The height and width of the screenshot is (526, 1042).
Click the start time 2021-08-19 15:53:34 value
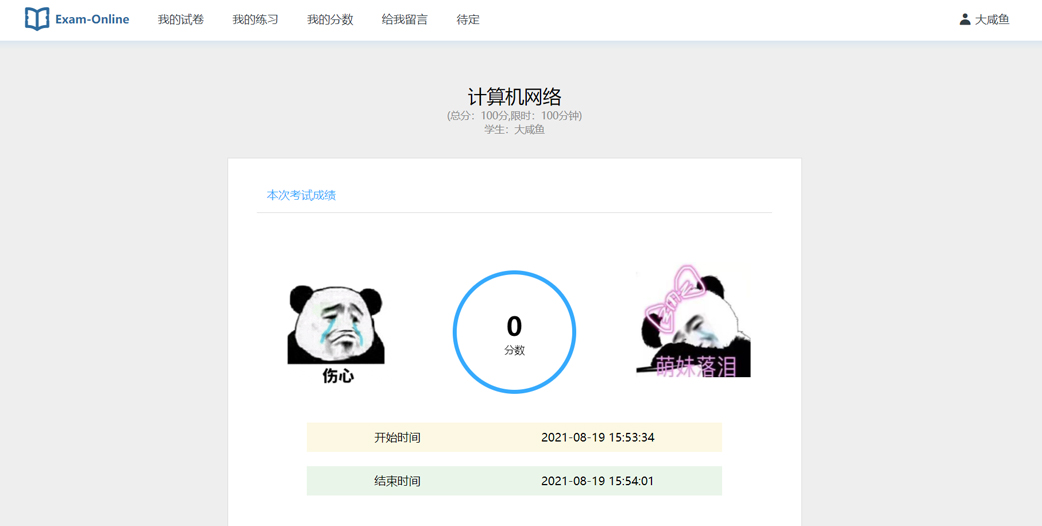pos(597,437)
